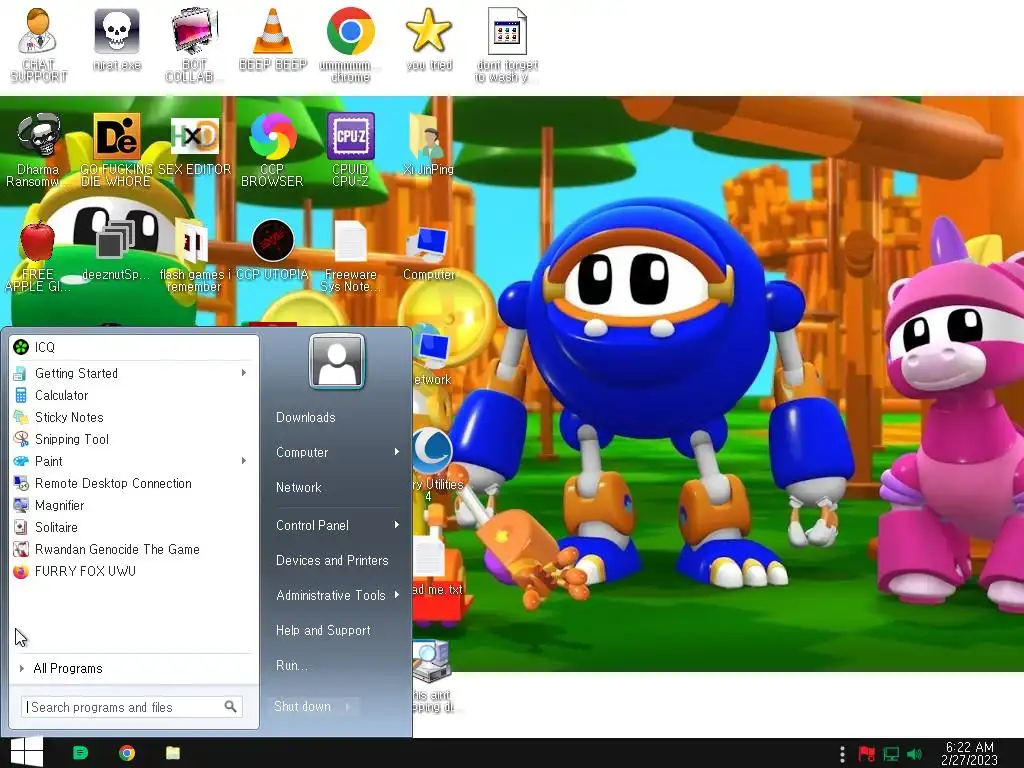Open Network from the Start menu
The image size is (1024, 768).
point(298,487)
